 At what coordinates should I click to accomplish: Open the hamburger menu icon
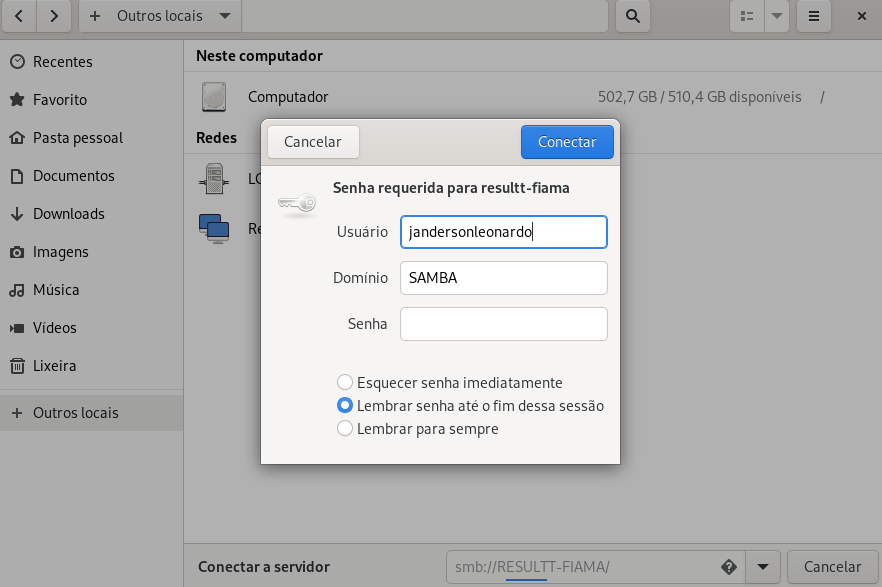pyautogui.click(x=814, y=16)
